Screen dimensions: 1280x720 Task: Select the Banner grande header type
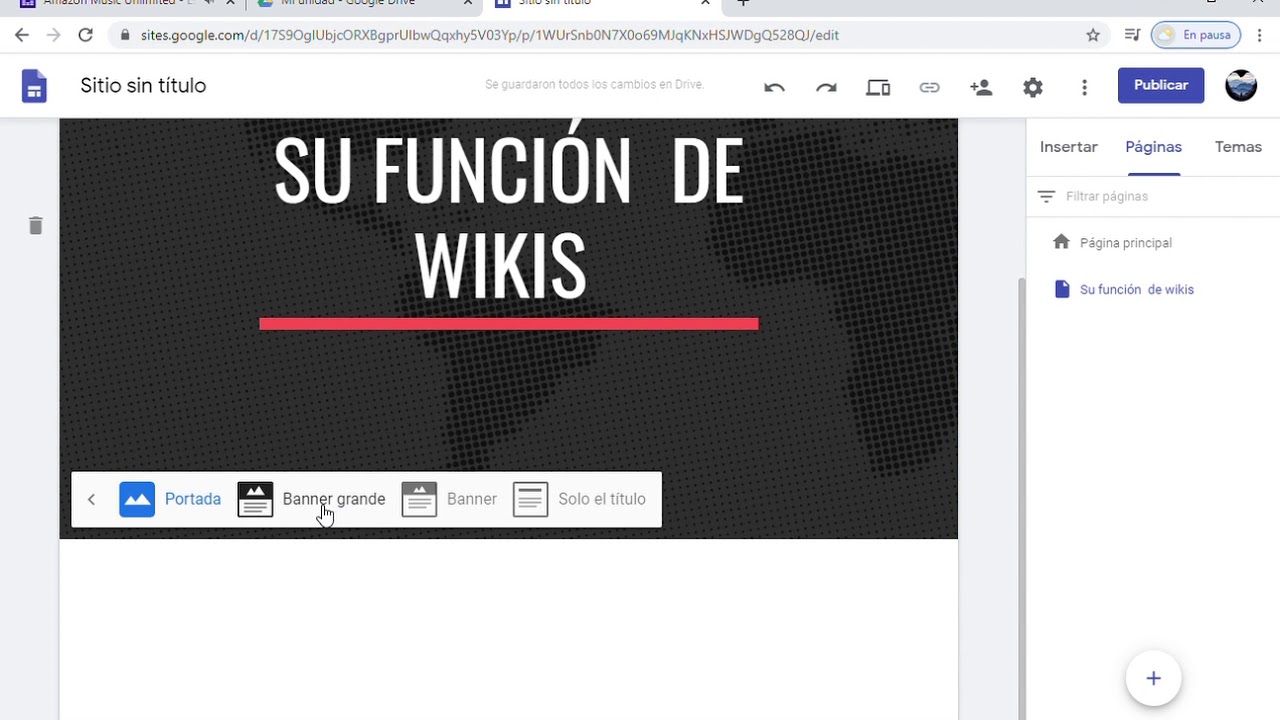311,499
